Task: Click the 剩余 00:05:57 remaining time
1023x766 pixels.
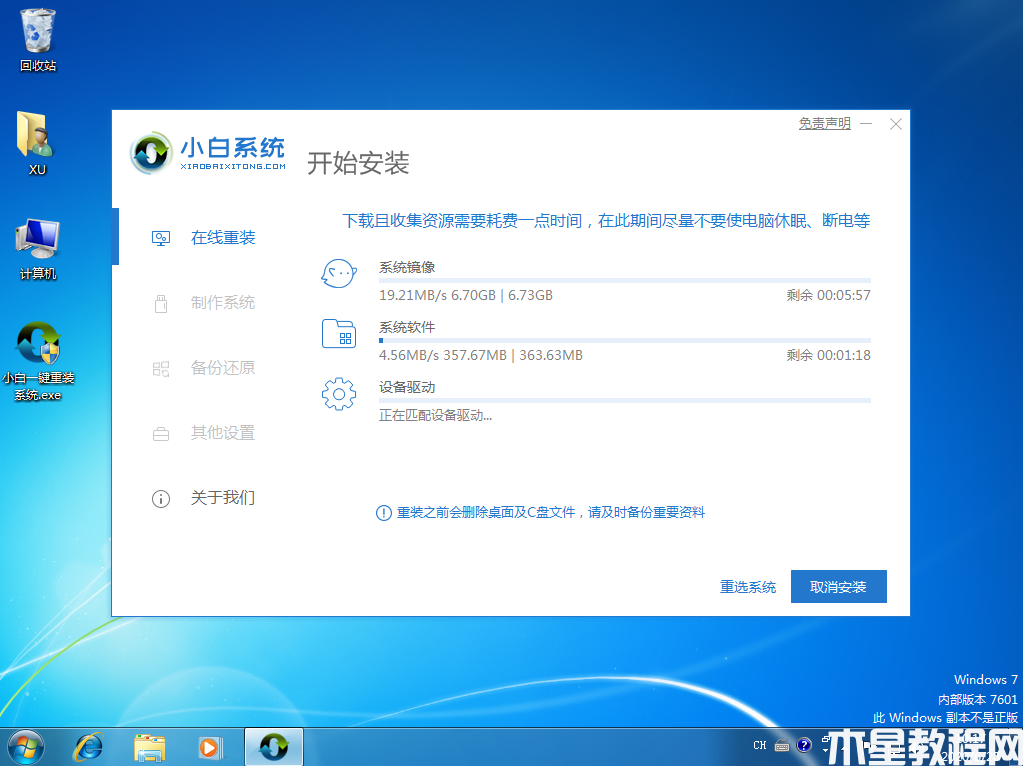Action: pos(829,295)
